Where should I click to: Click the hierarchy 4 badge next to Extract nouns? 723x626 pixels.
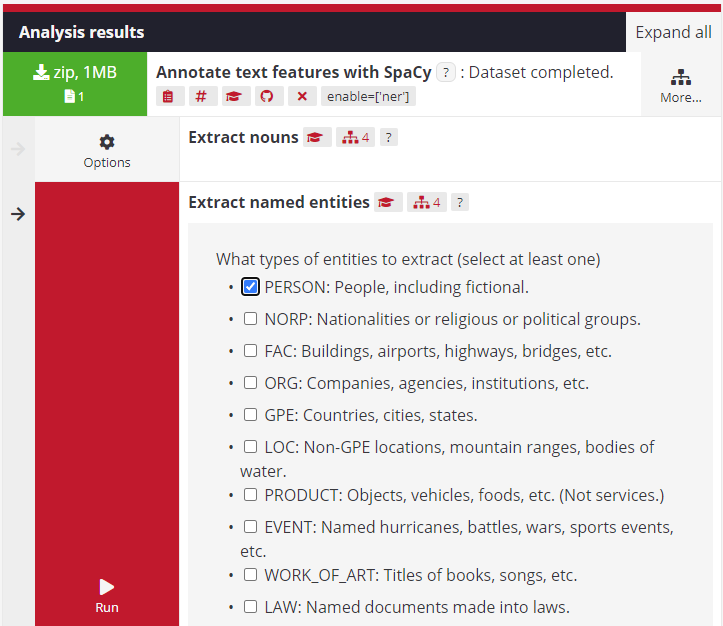click(x=355, y=138)
